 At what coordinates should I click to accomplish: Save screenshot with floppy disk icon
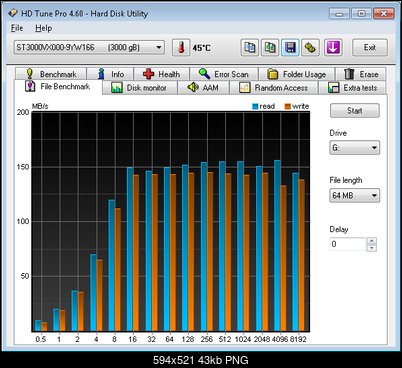pos(290,47)
